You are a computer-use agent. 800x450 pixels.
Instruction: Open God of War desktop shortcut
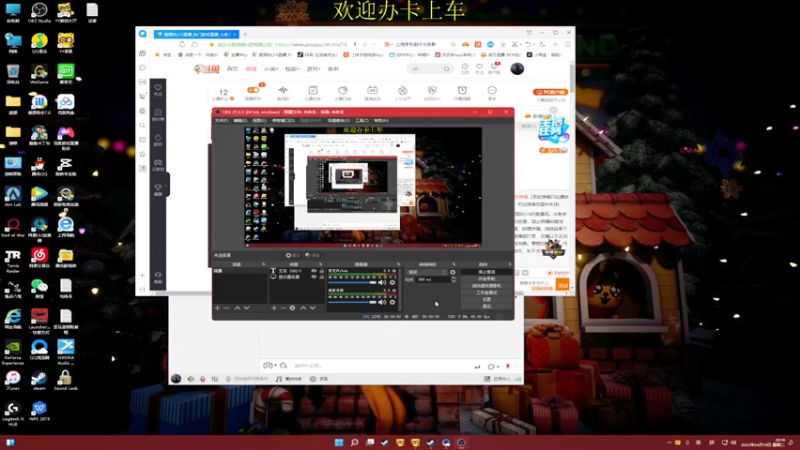(13, 227)
